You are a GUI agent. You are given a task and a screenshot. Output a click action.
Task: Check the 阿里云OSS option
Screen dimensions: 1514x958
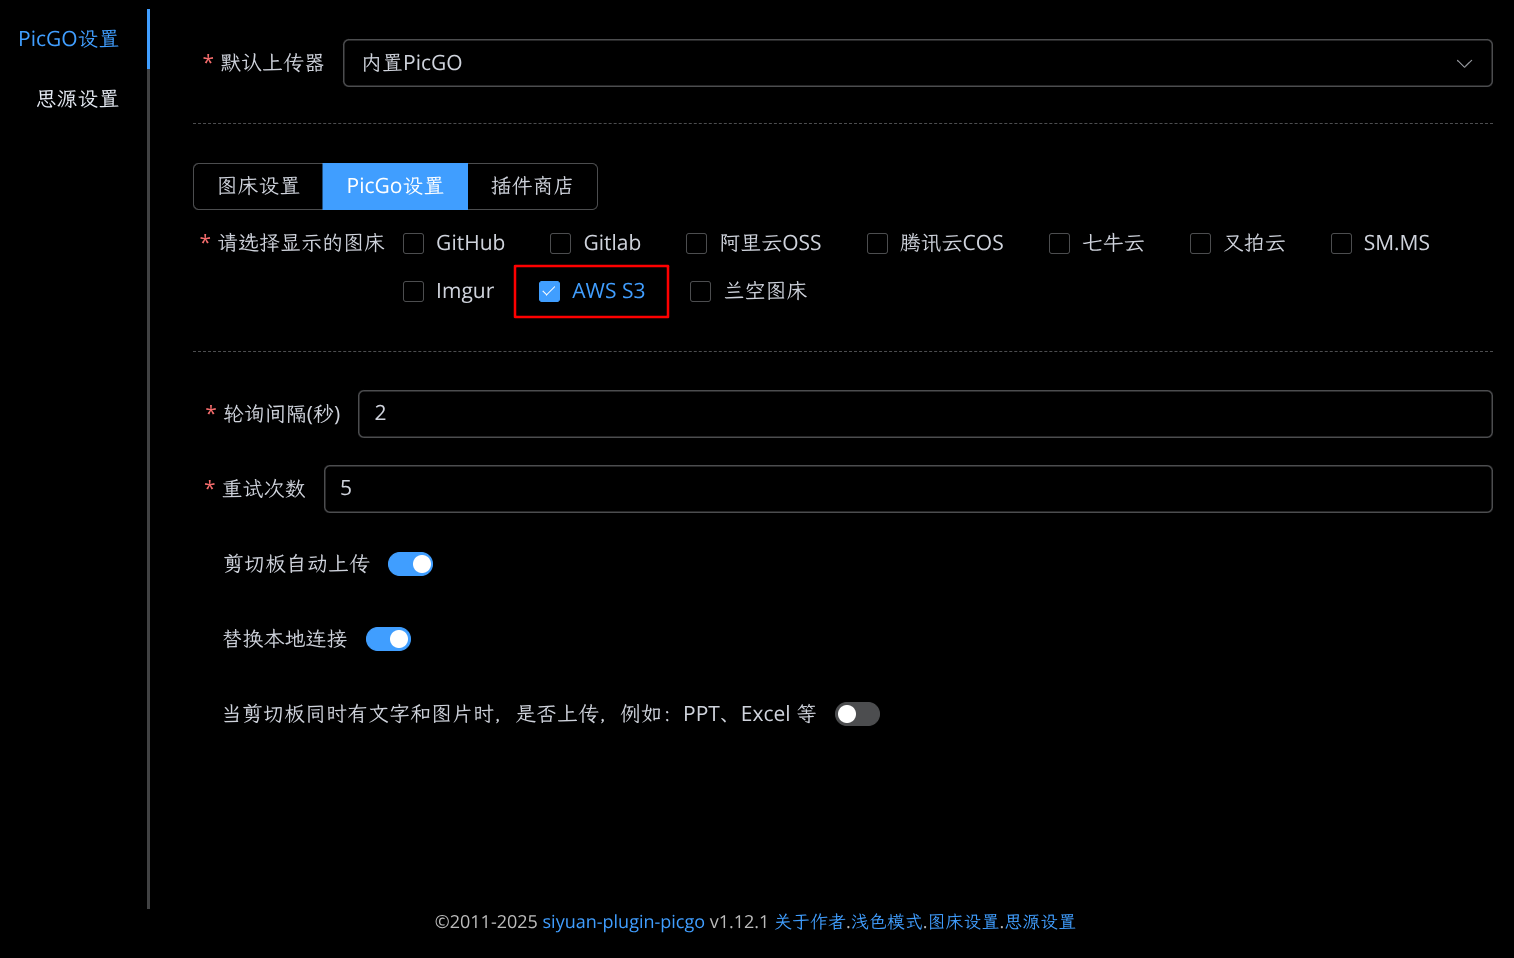697,243
